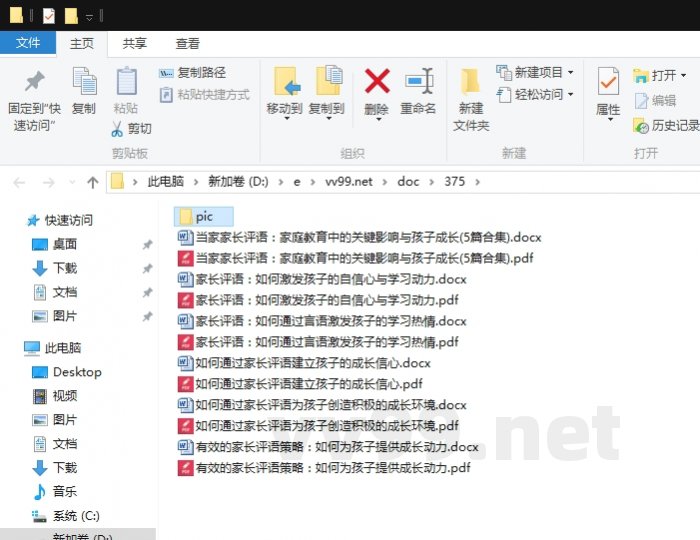Viewport: 700px width, 540px height.
Task: Click the Move to folder icon
Action: (x=285, y=81)
